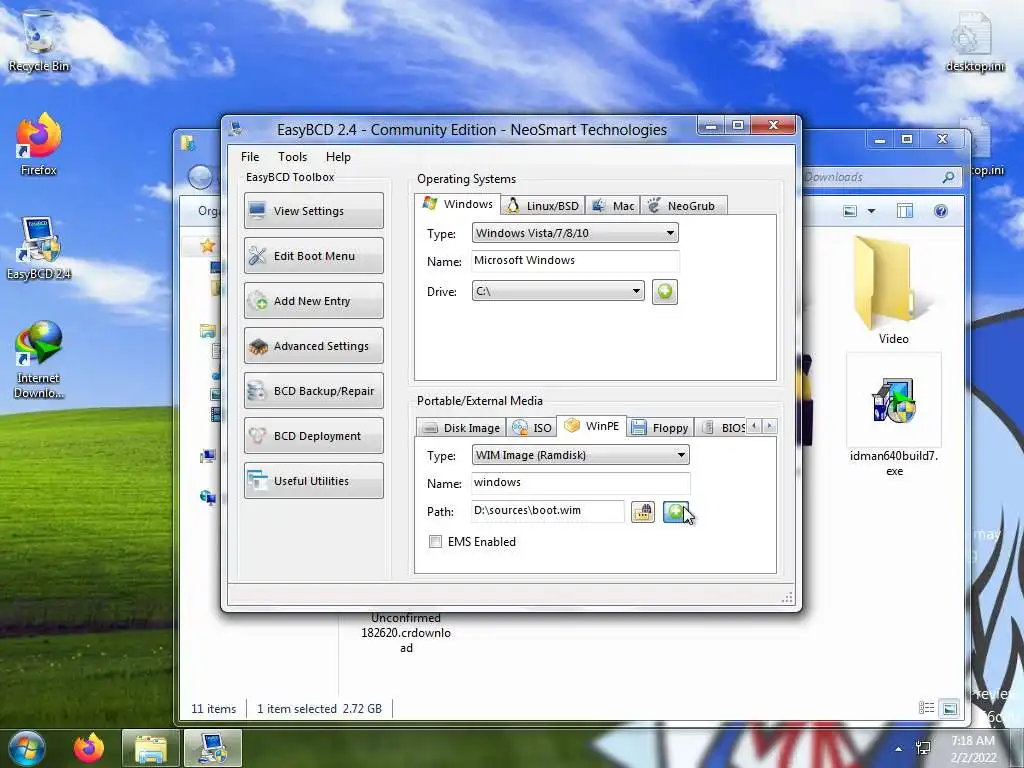This screenshot has height=768, width=1024.
Task: Click the Explorer back navigation button
Action: coord(200,177)
